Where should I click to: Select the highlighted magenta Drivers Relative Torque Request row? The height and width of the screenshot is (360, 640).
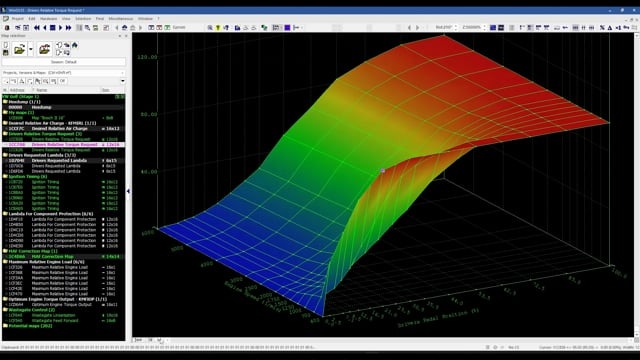tap(63, 144)
